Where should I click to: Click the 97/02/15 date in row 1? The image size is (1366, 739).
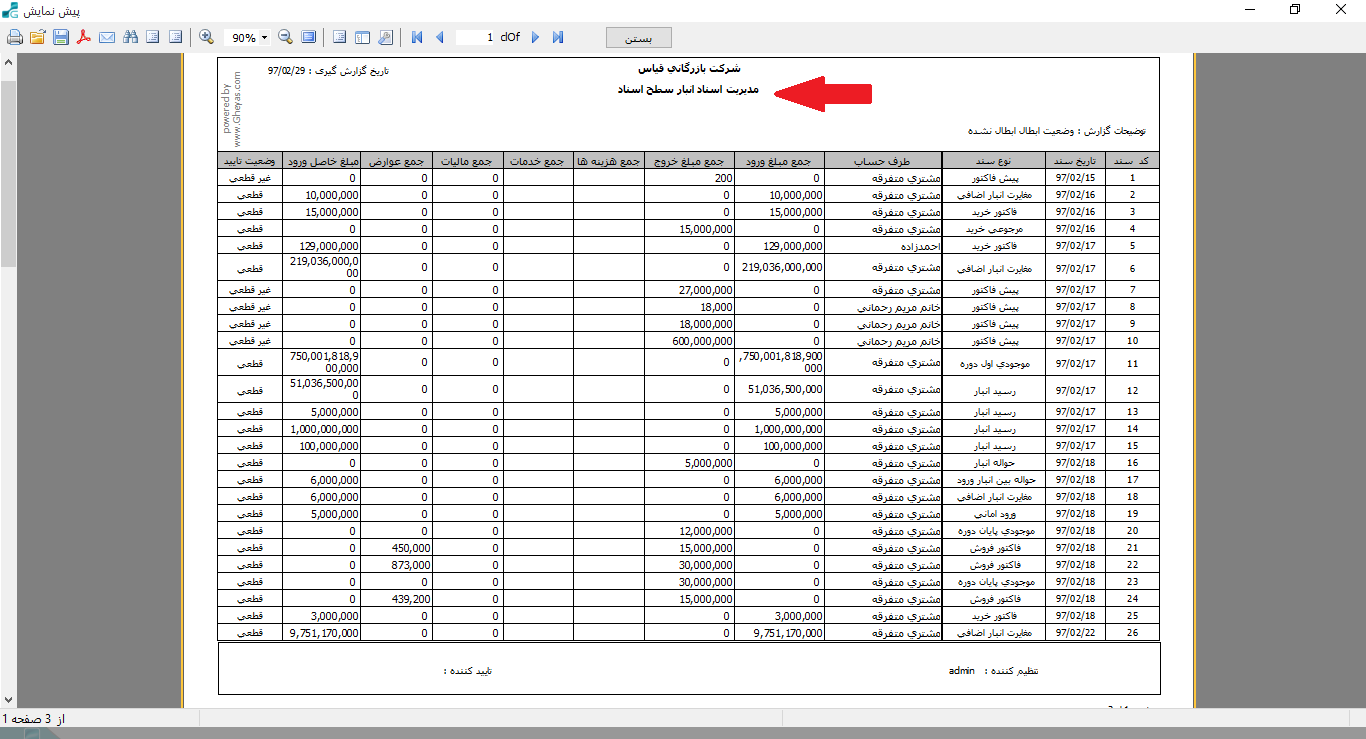point(1076,178)
